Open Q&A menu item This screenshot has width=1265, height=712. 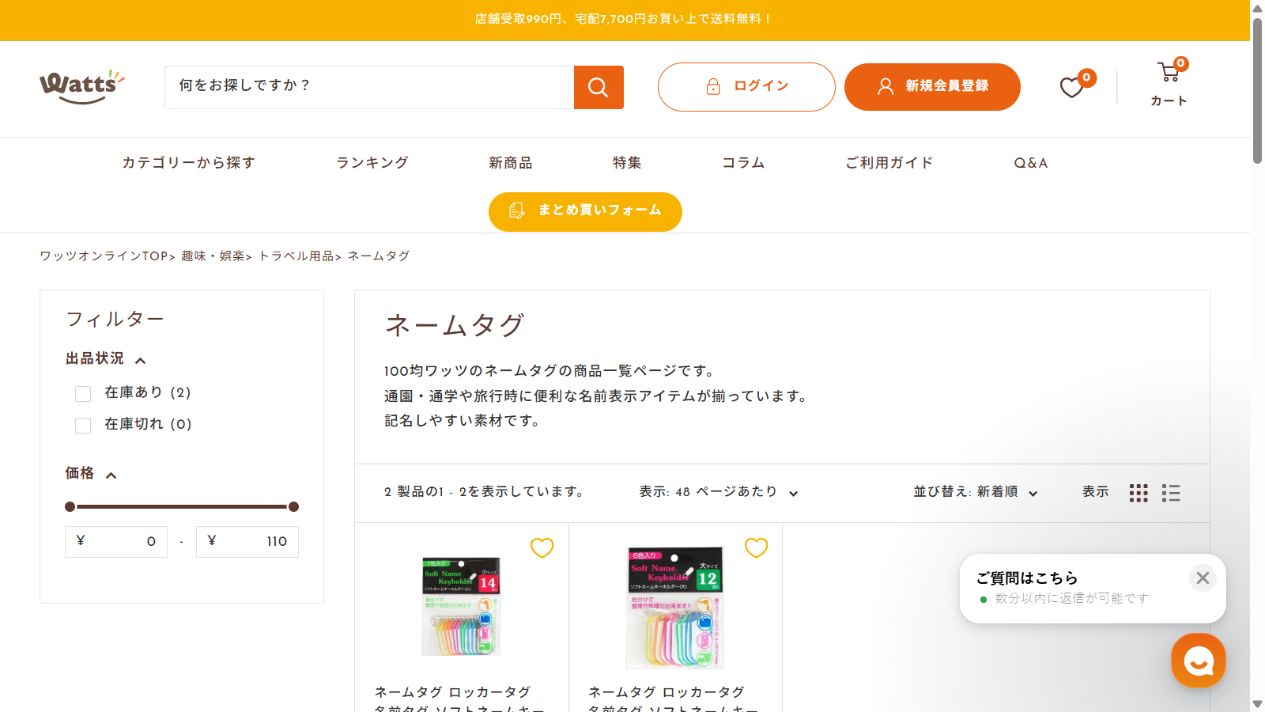coord(1031,163)
